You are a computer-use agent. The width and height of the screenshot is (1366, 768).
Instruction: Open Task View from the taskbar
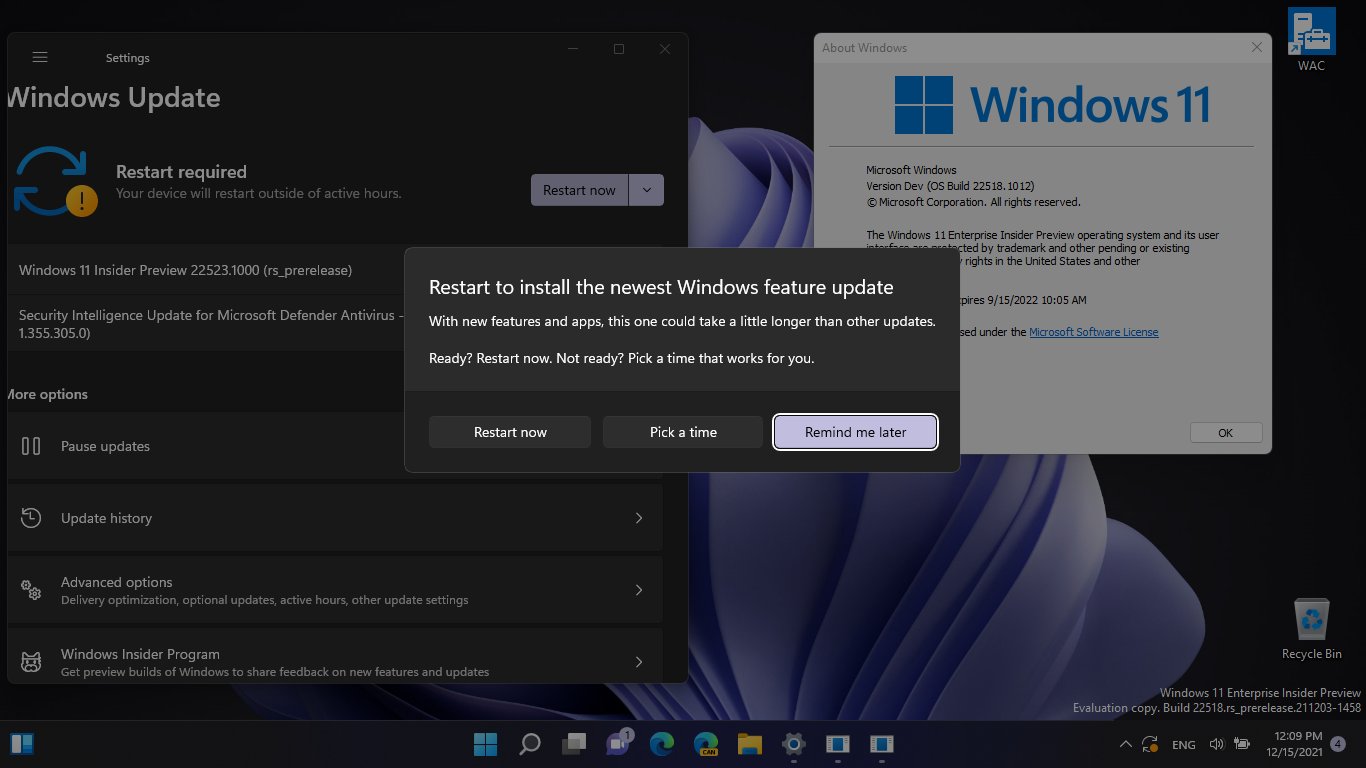[574, 744]
